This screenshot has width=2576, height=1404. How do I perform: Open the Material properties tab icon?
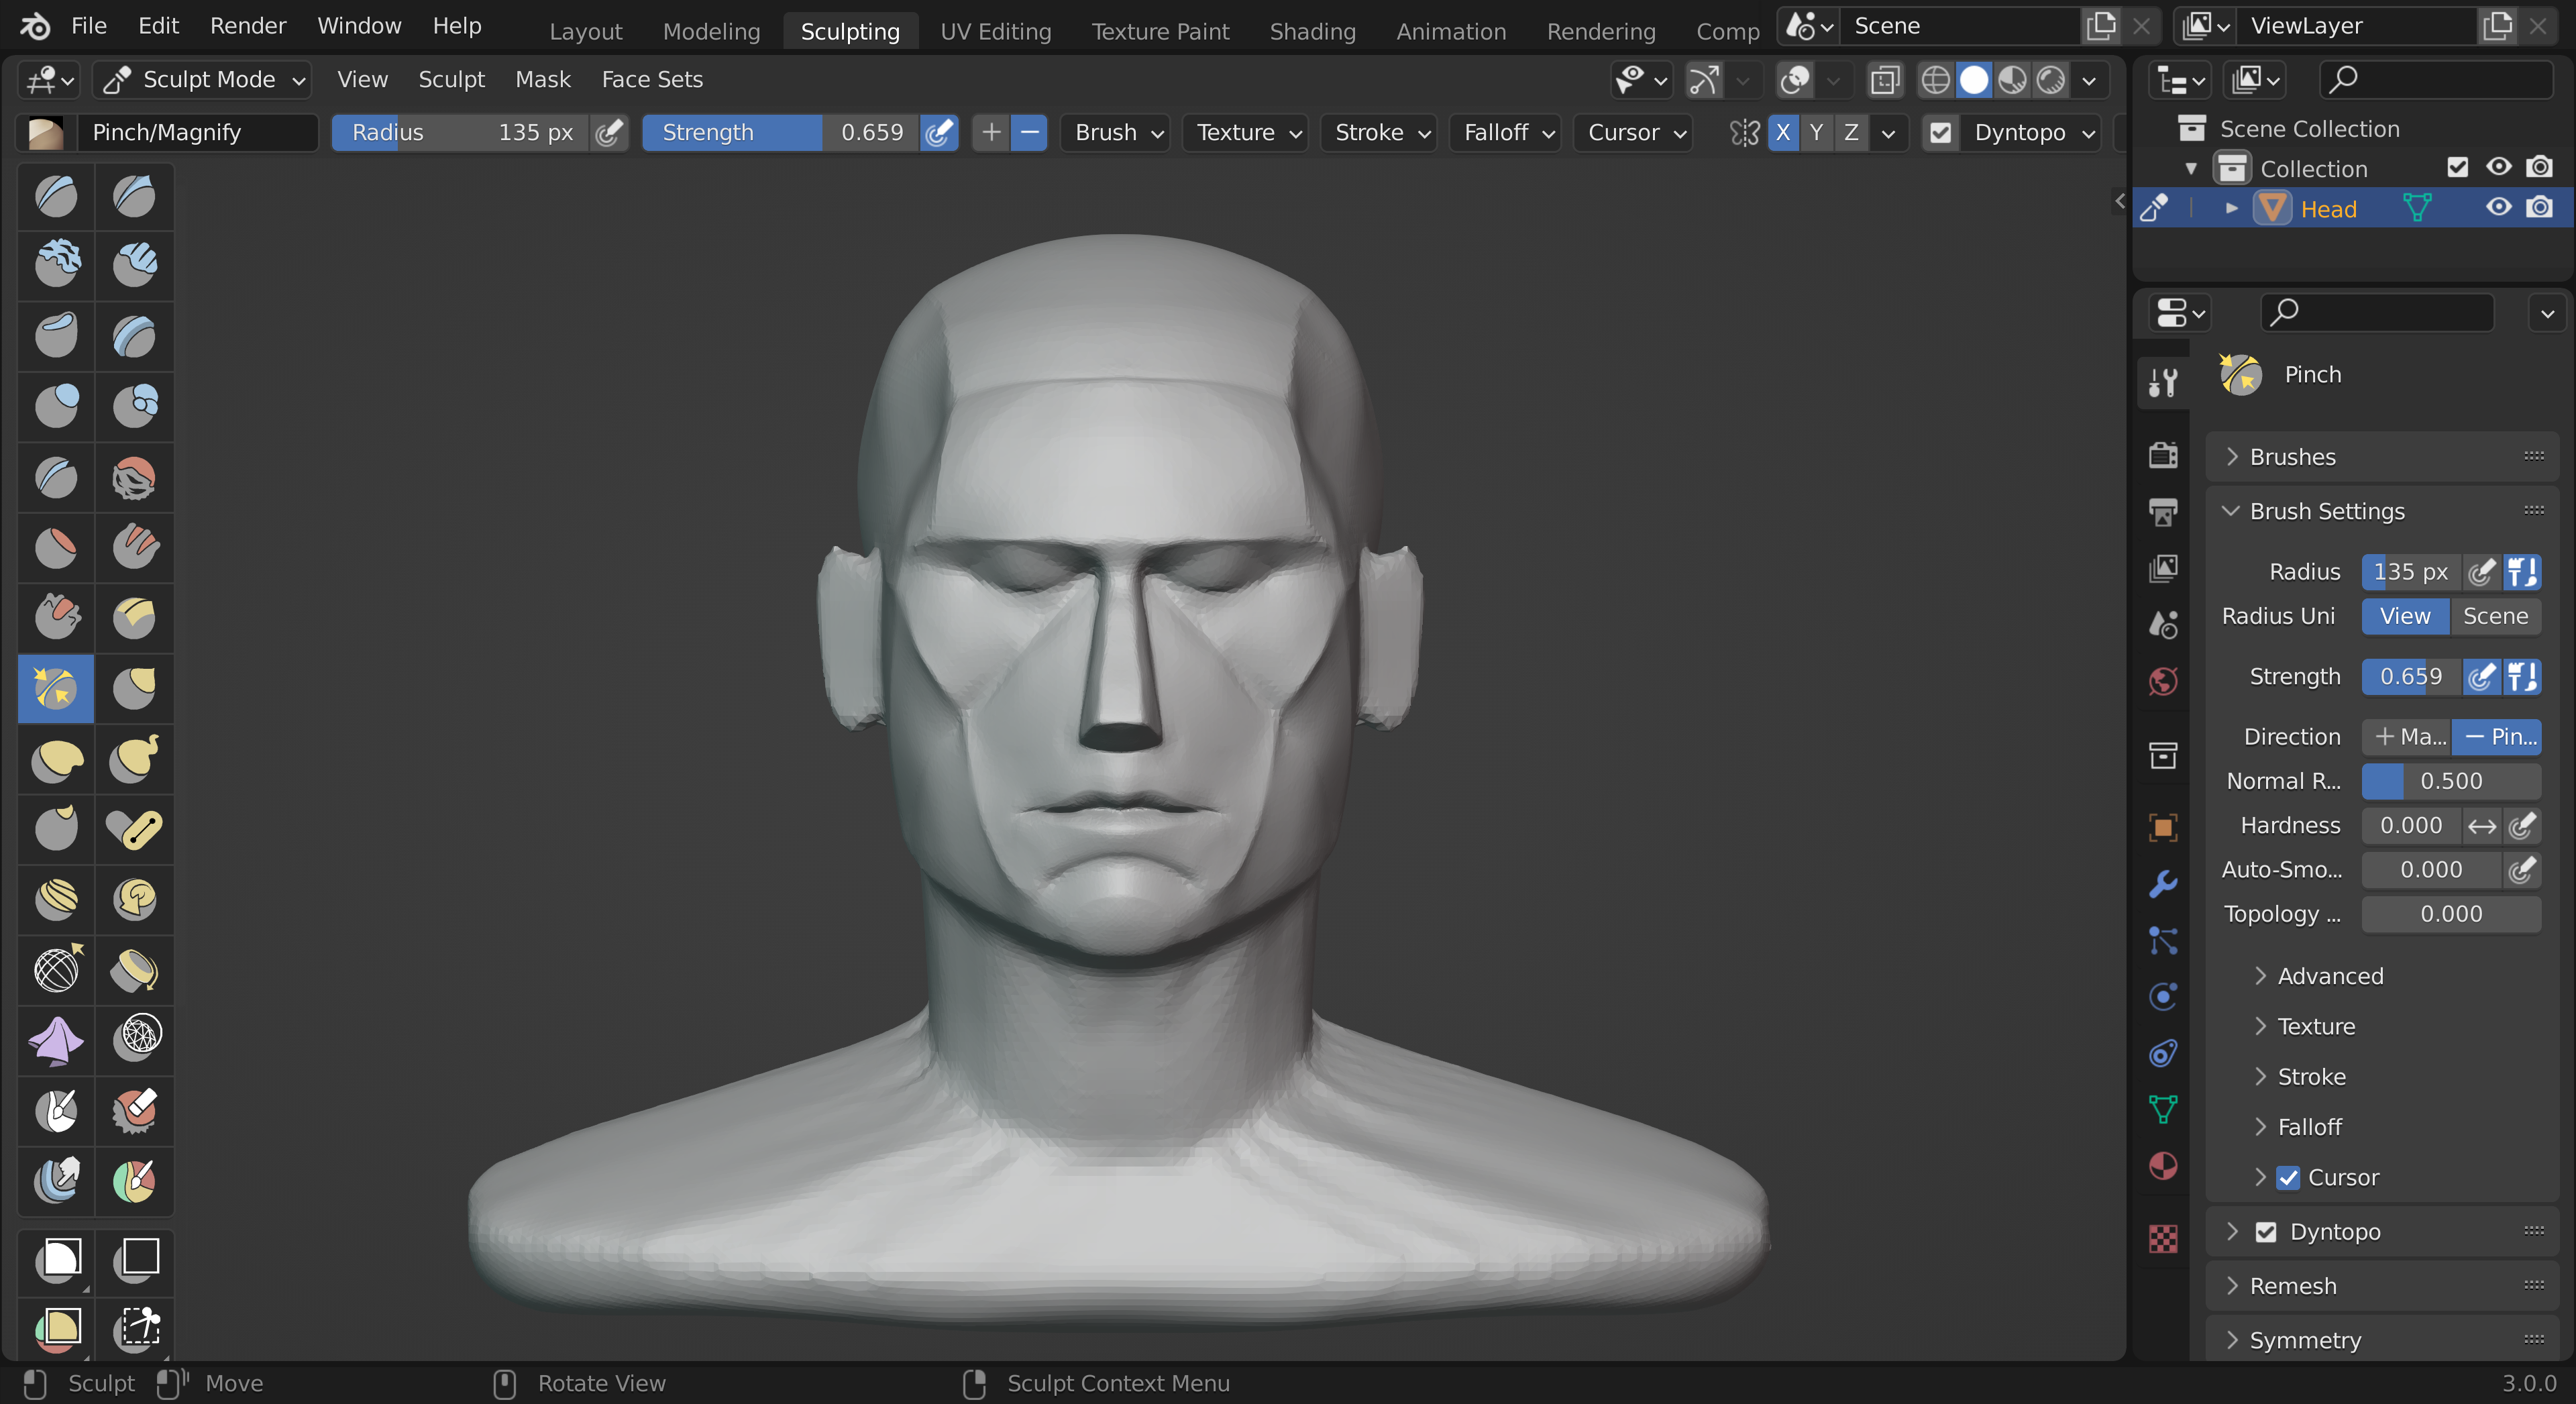click(x=2163, y=1166)
